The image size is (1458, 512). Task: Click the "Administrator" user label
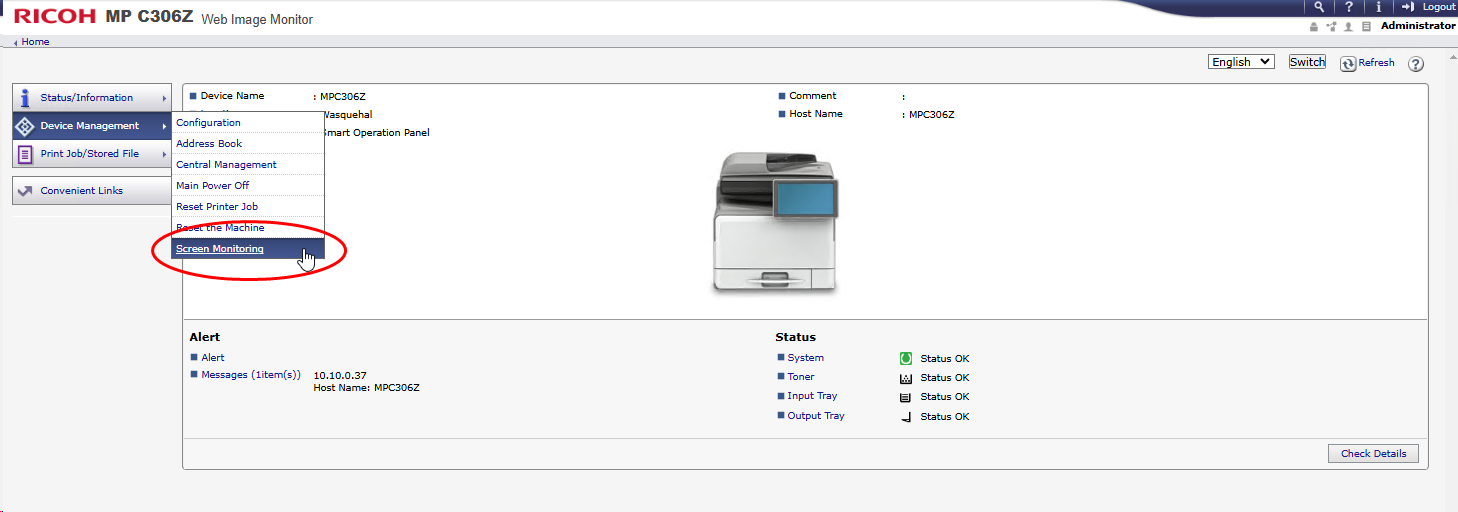point(1418,26)
